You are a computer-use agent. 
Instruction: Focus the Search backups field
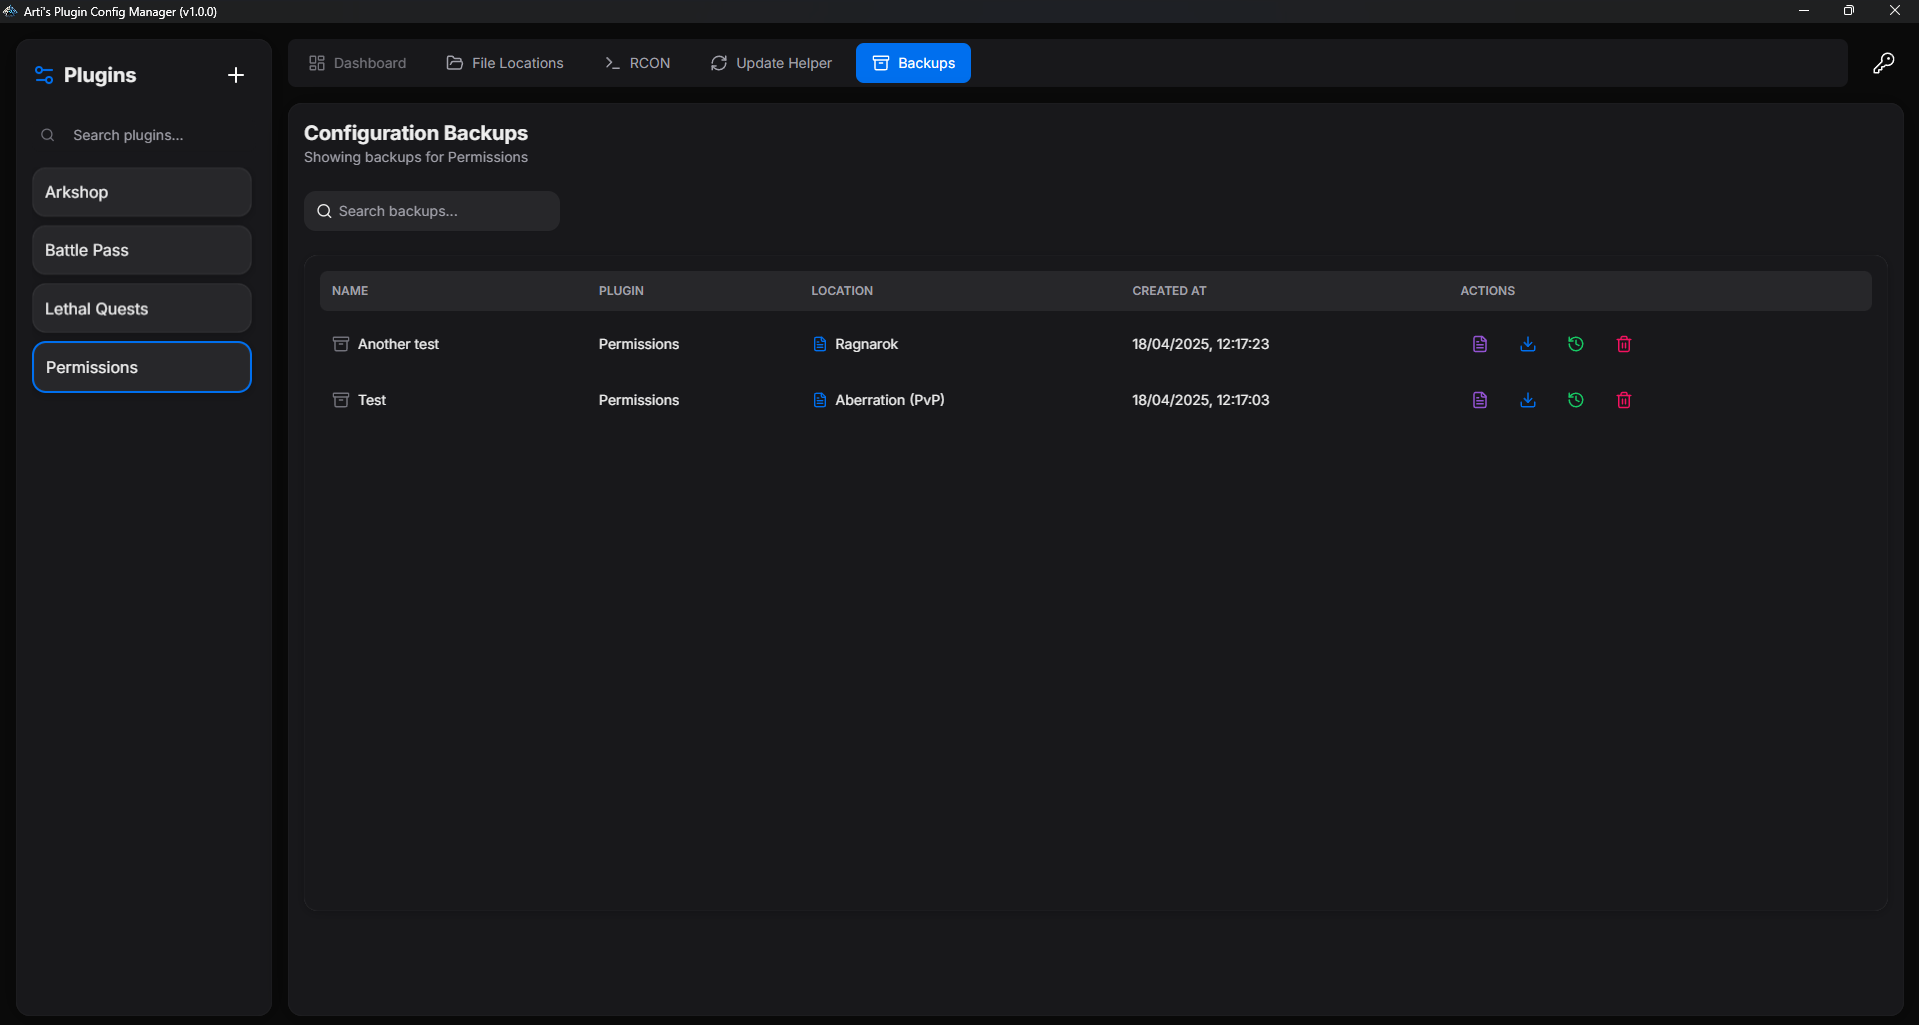coord(432,211)
